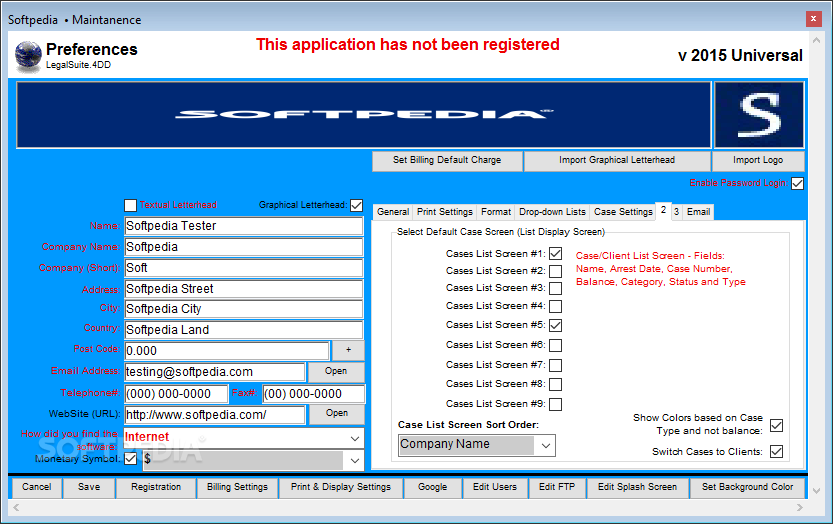Viewport: 833px width, 524px height.
Task: Click the Edit Users button
Action: [x=495, y=487]
